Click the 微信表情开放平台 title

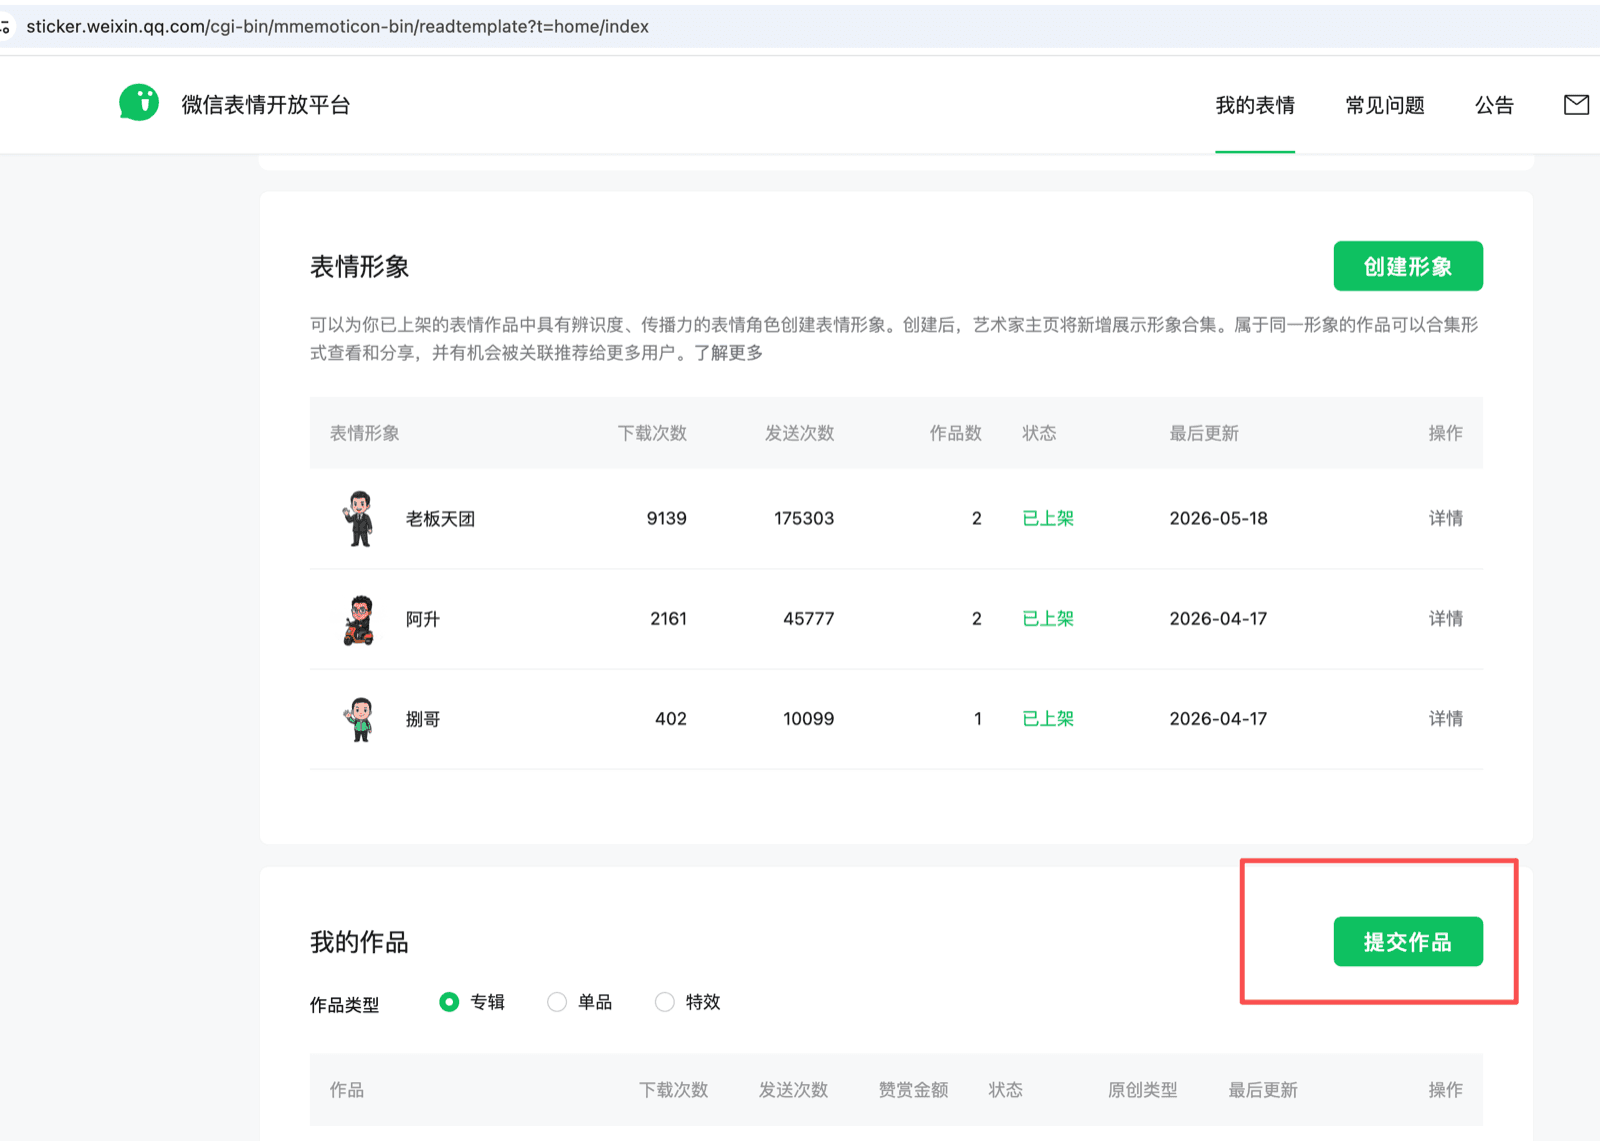266,105
